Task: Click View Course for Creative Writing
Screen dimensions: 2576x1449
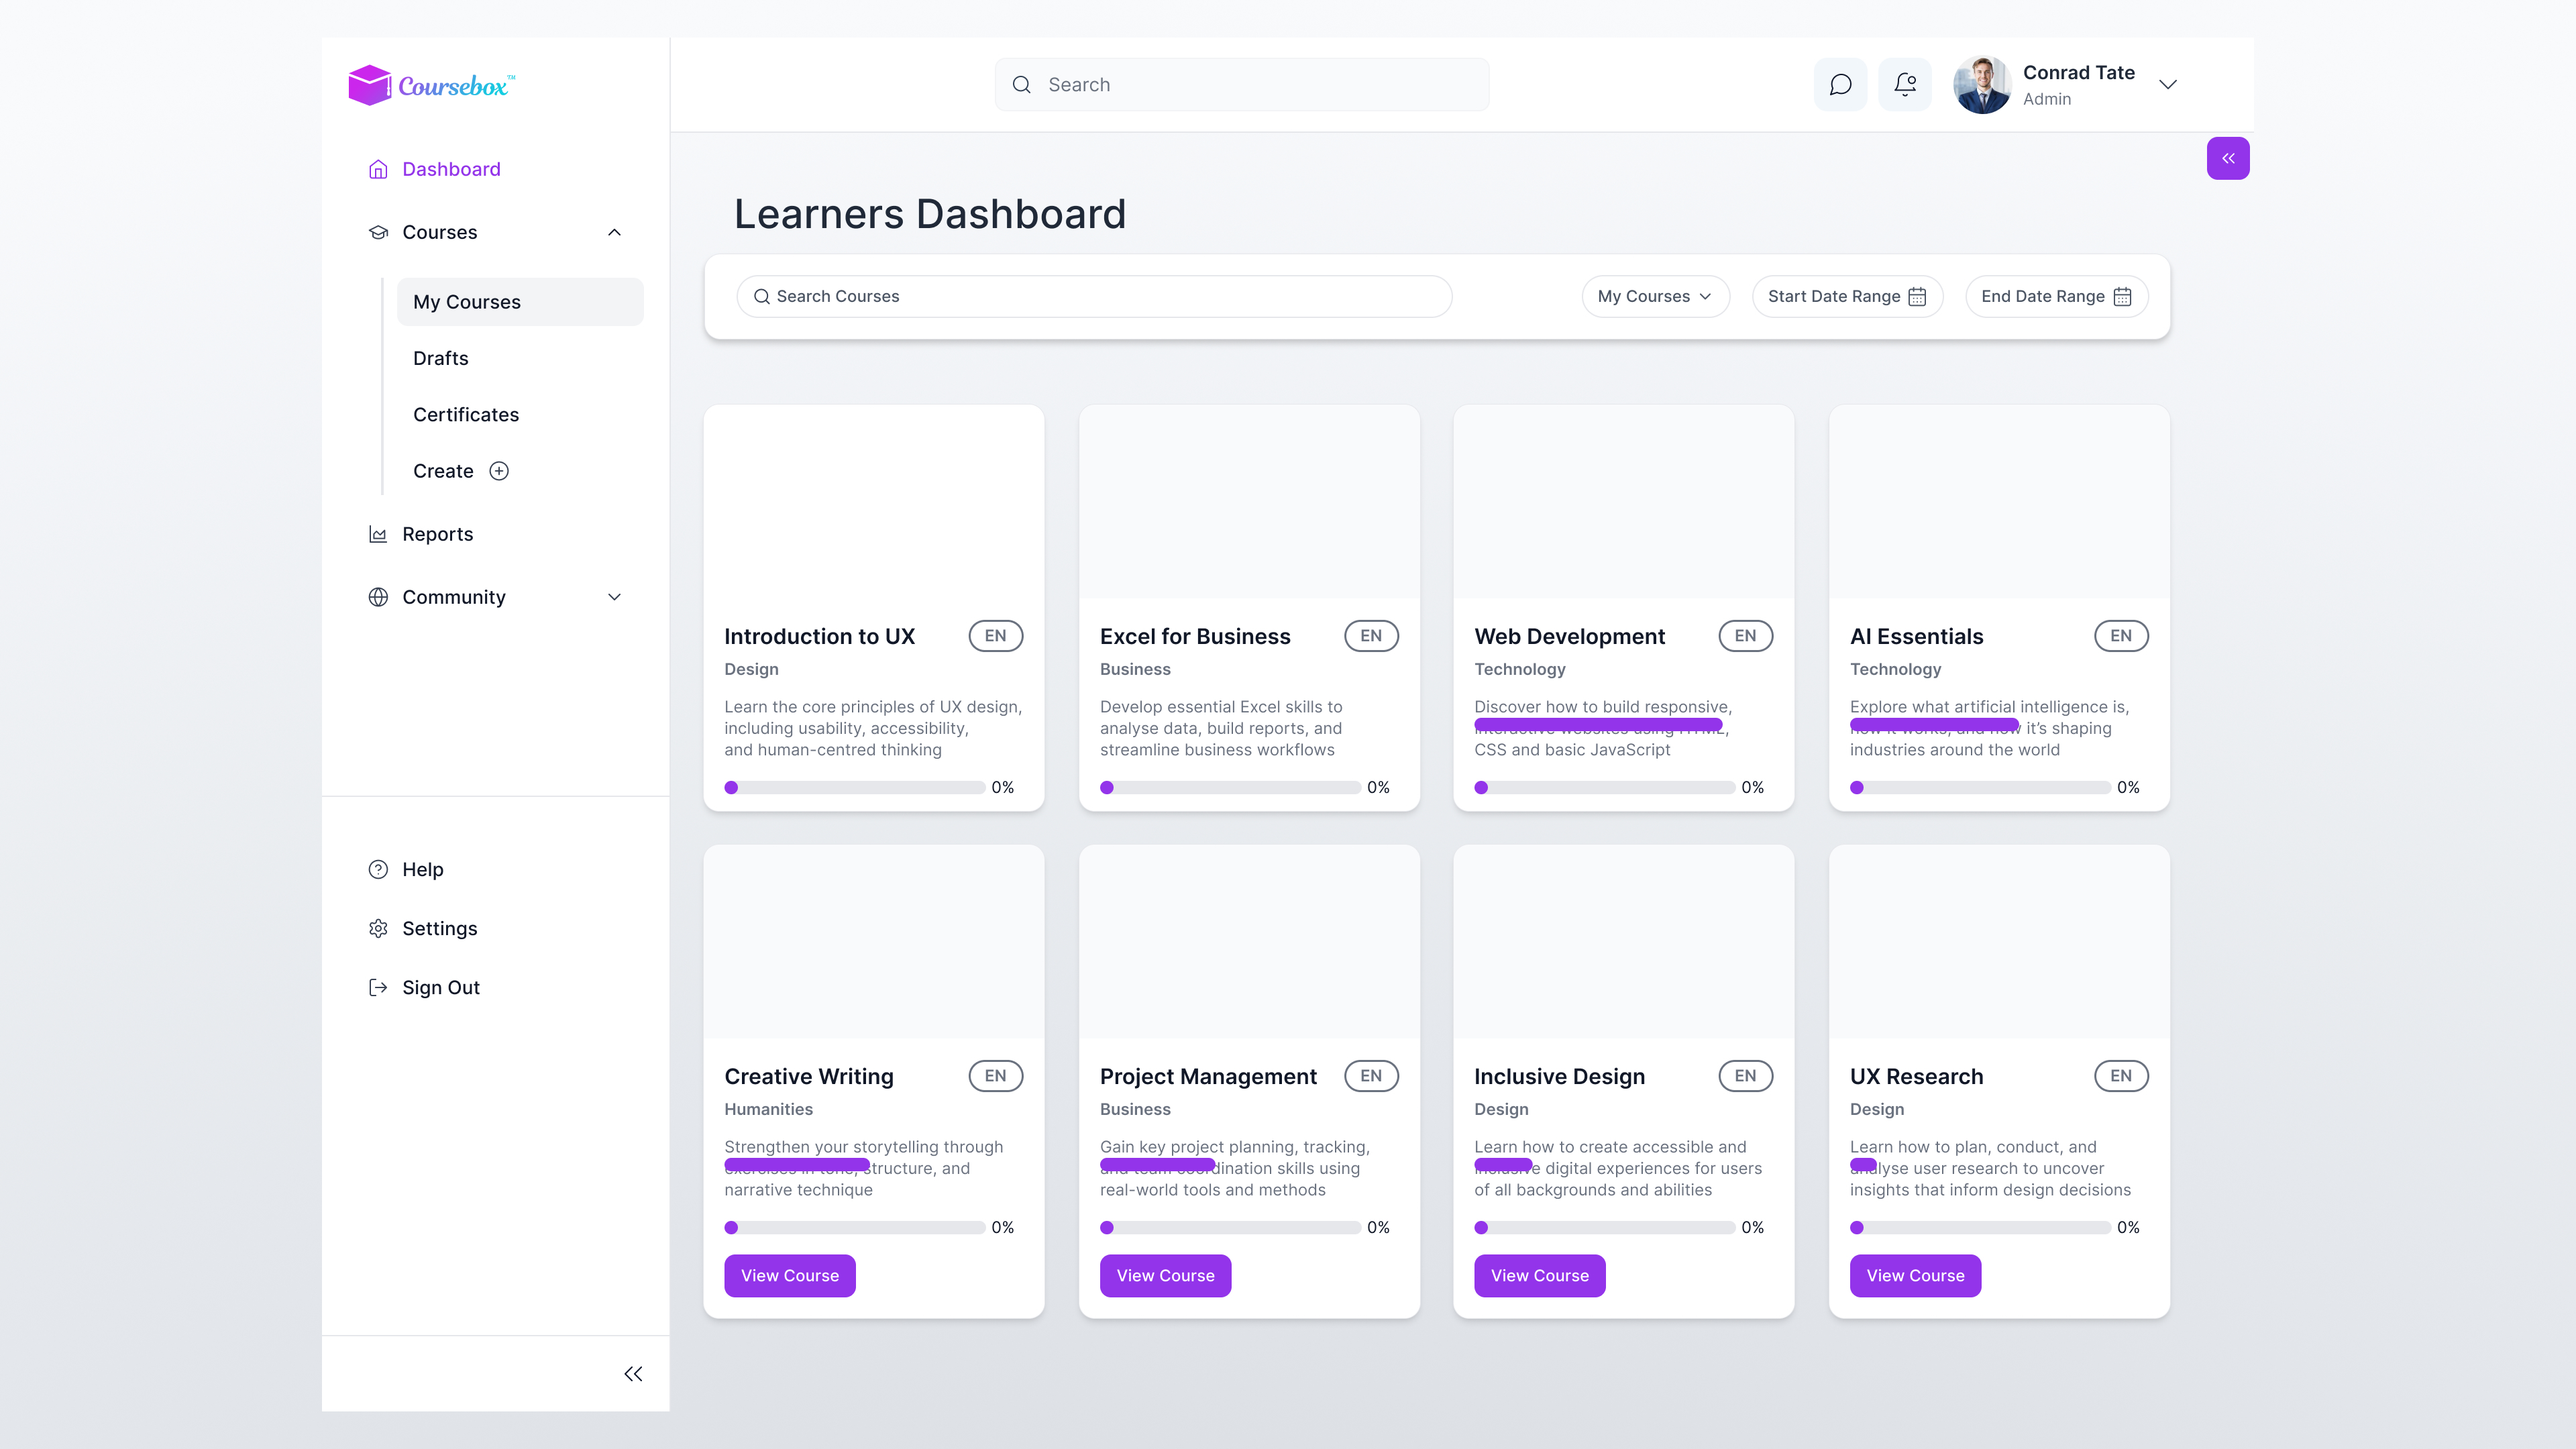Action: 789,1275
